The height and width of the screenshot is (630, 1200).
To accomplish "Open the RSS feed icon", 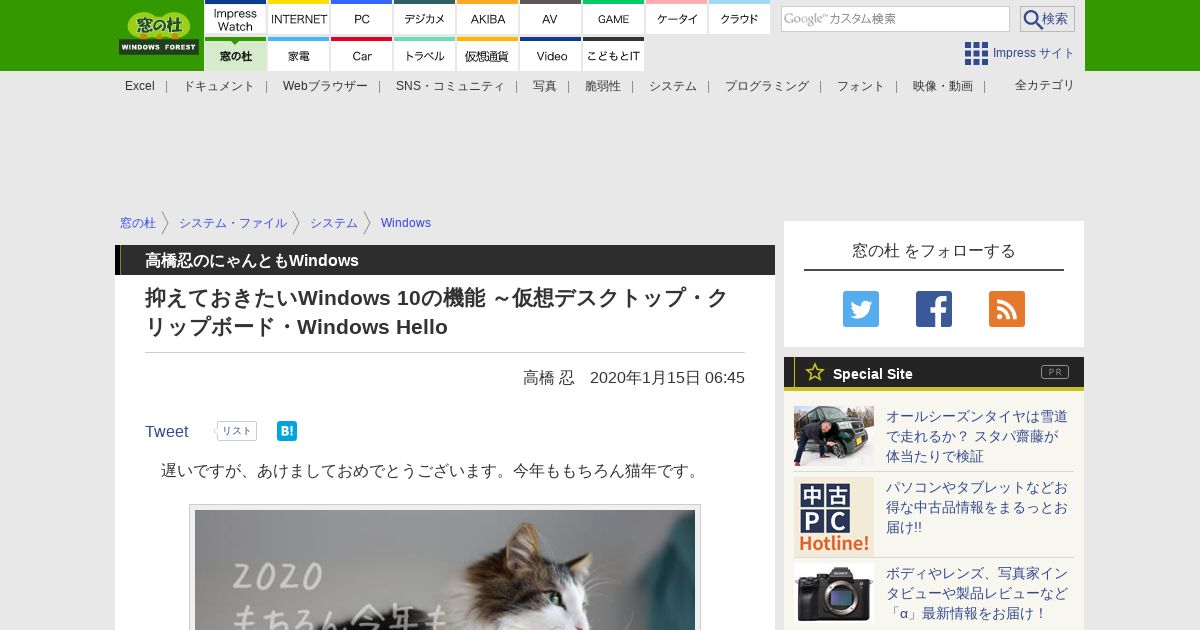I will [1007, 309].
